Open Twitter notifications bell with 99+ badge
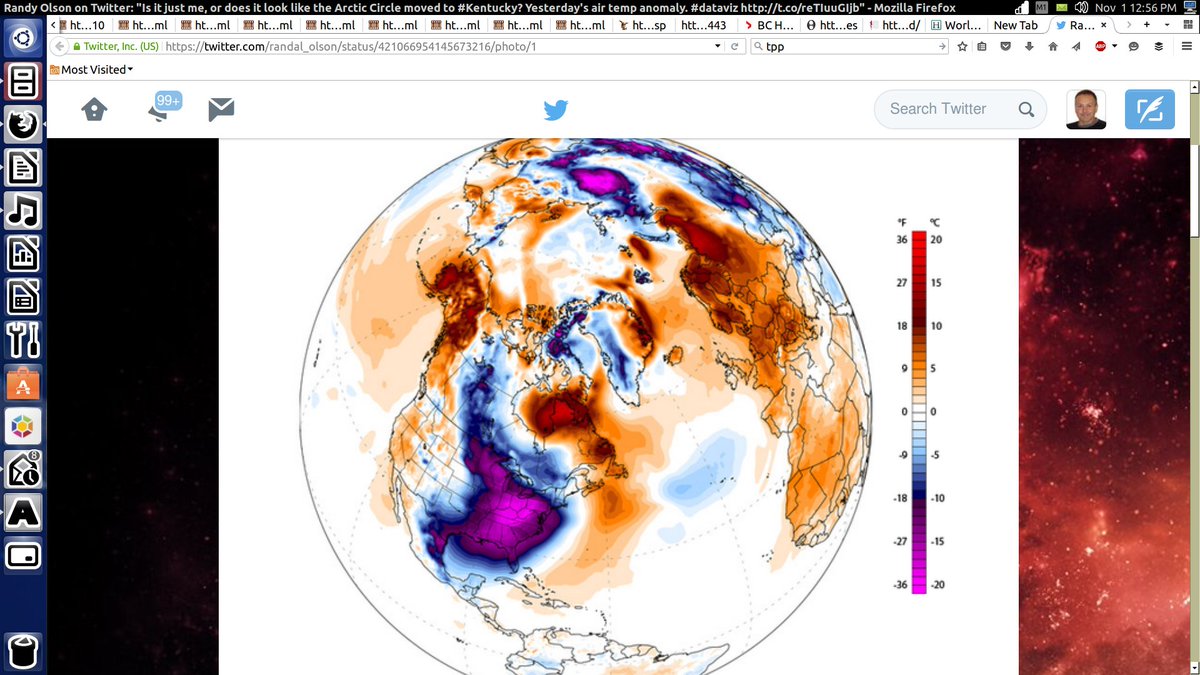This screenshot has height=675, width=1200. coord(164,107)
